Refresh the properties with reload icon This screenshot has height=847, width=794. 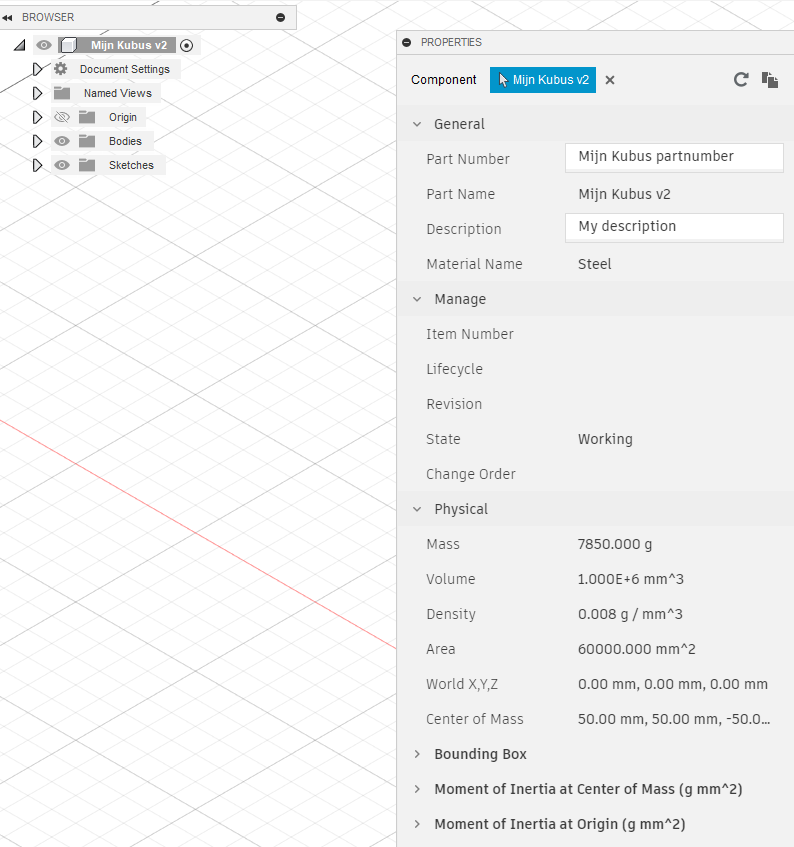[741, 80]
